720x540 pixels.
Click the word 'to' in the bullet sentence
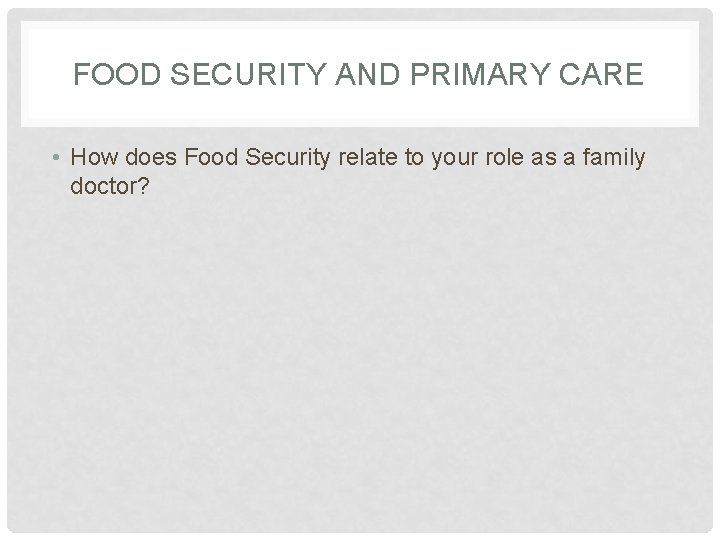(x=414, y=157)
